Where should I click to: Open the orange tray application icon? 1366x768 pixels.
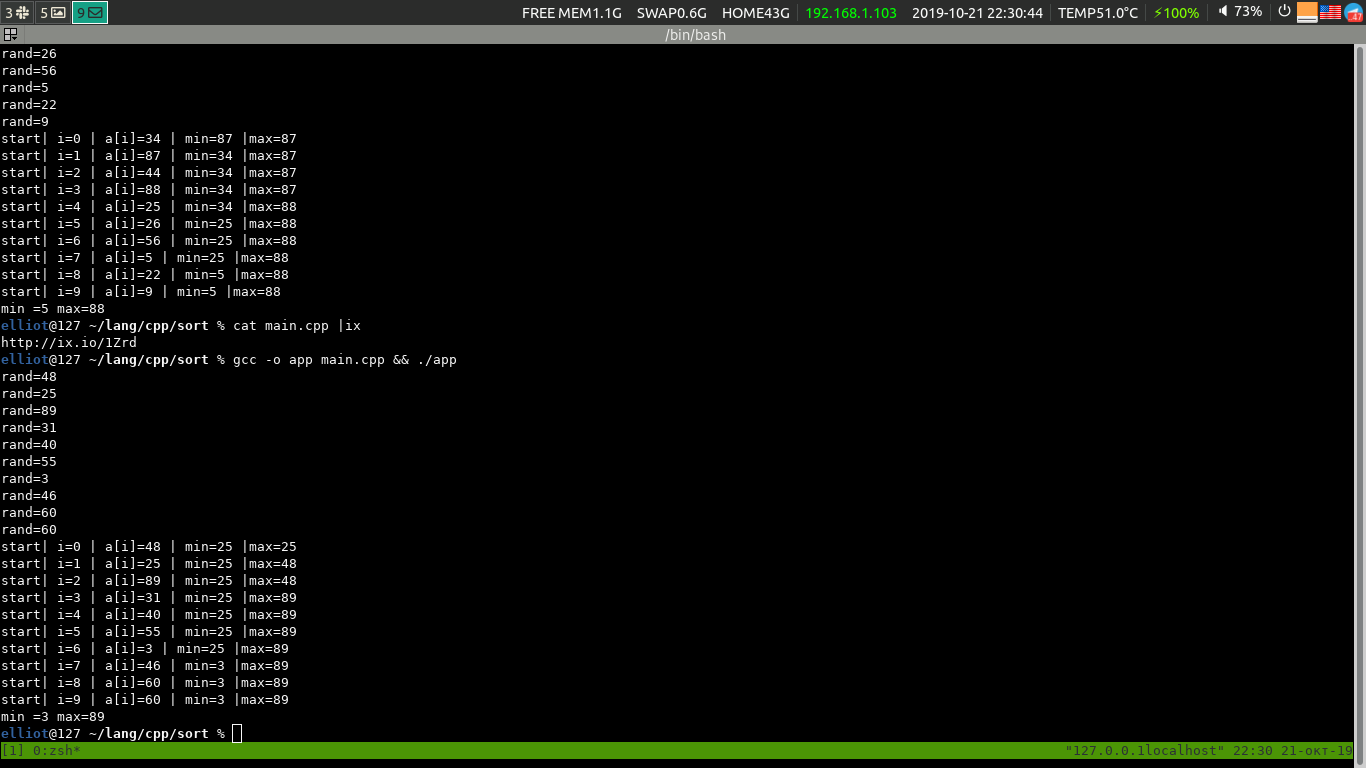click(1307, 12)
